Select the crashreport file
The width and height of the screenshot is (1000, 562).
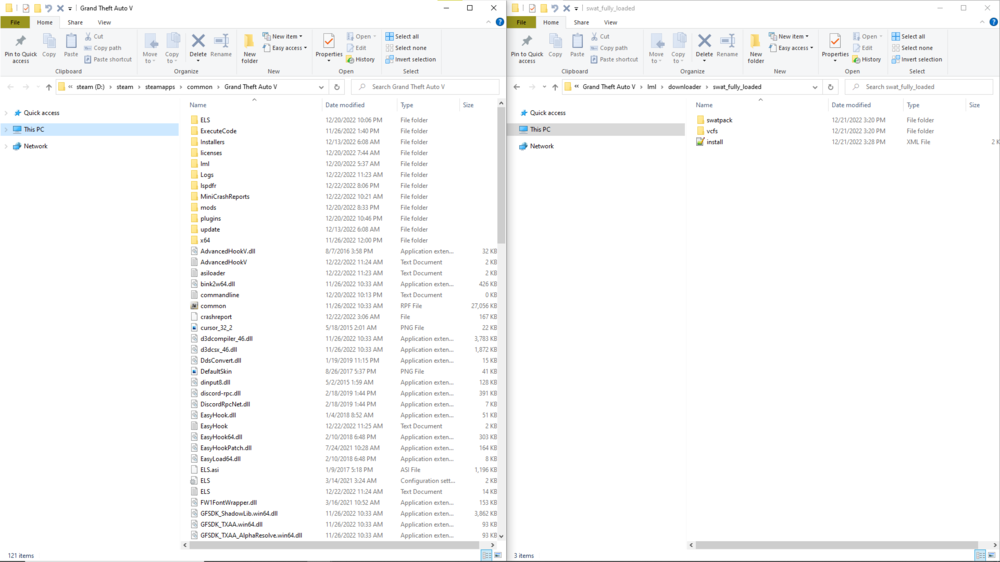(216, 316)
